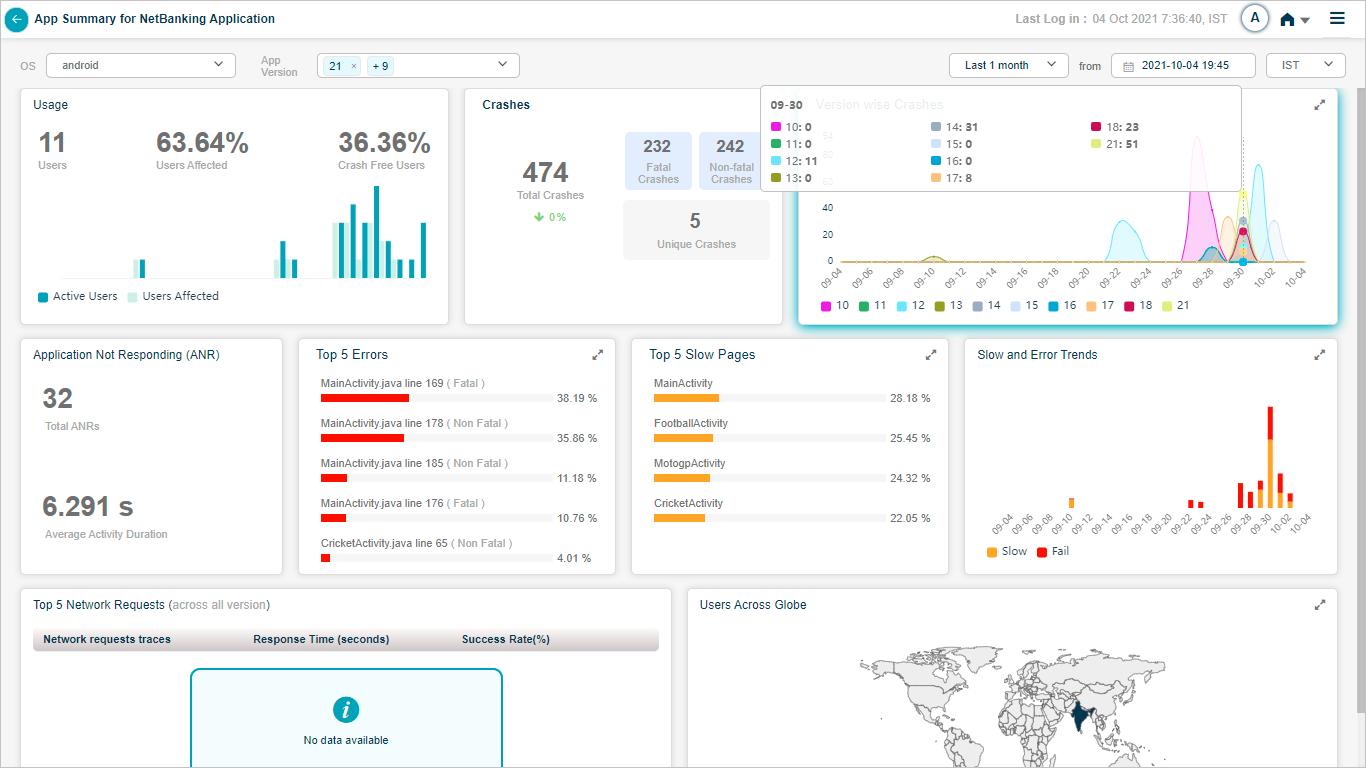Toggle Users Affected legend in Usage
The height and width of the screenshot is (768, 1366).
point(173,296)
